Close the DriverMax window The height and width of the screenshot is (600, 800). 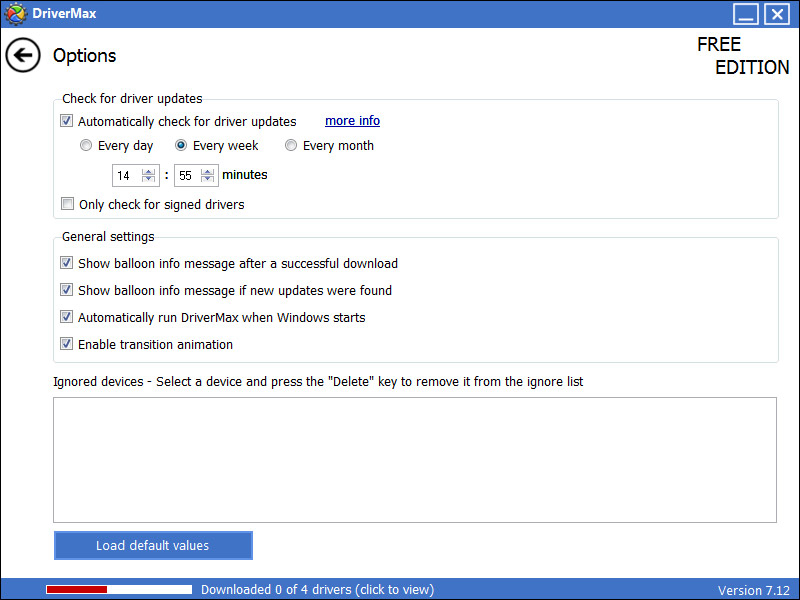tap(777, 14)
